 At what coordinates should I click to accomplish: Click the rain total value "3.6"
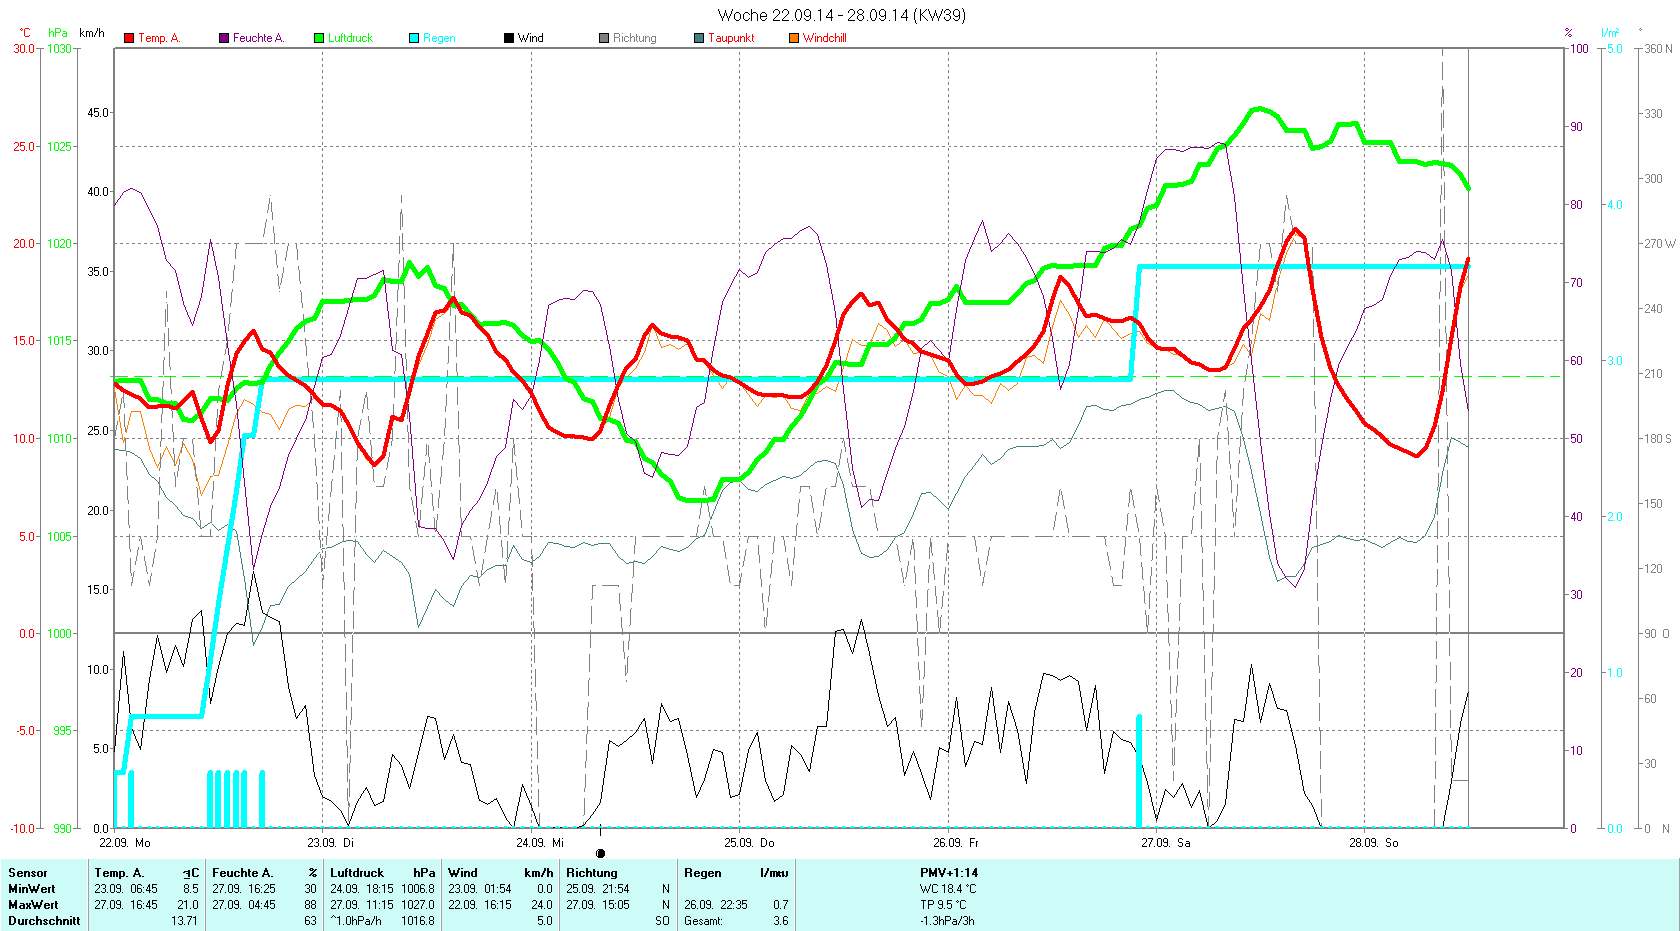pos(780,921)
